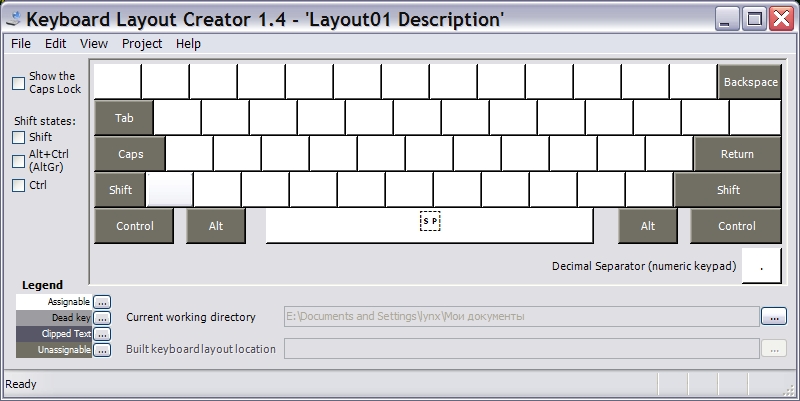
Task: Click the space bar key
Action: tap(429, 225)
